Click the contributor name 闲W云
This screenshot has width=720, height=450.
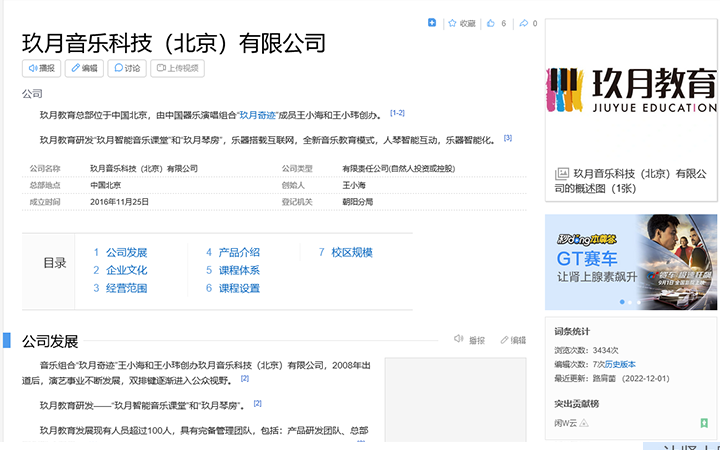(x=565, y=423)
